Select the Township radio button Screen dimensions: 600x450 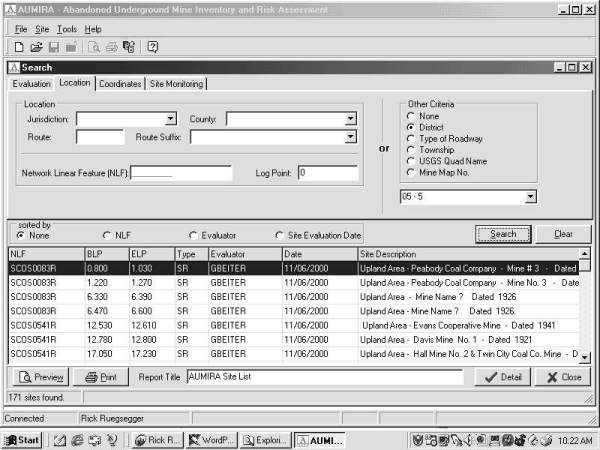411,149
